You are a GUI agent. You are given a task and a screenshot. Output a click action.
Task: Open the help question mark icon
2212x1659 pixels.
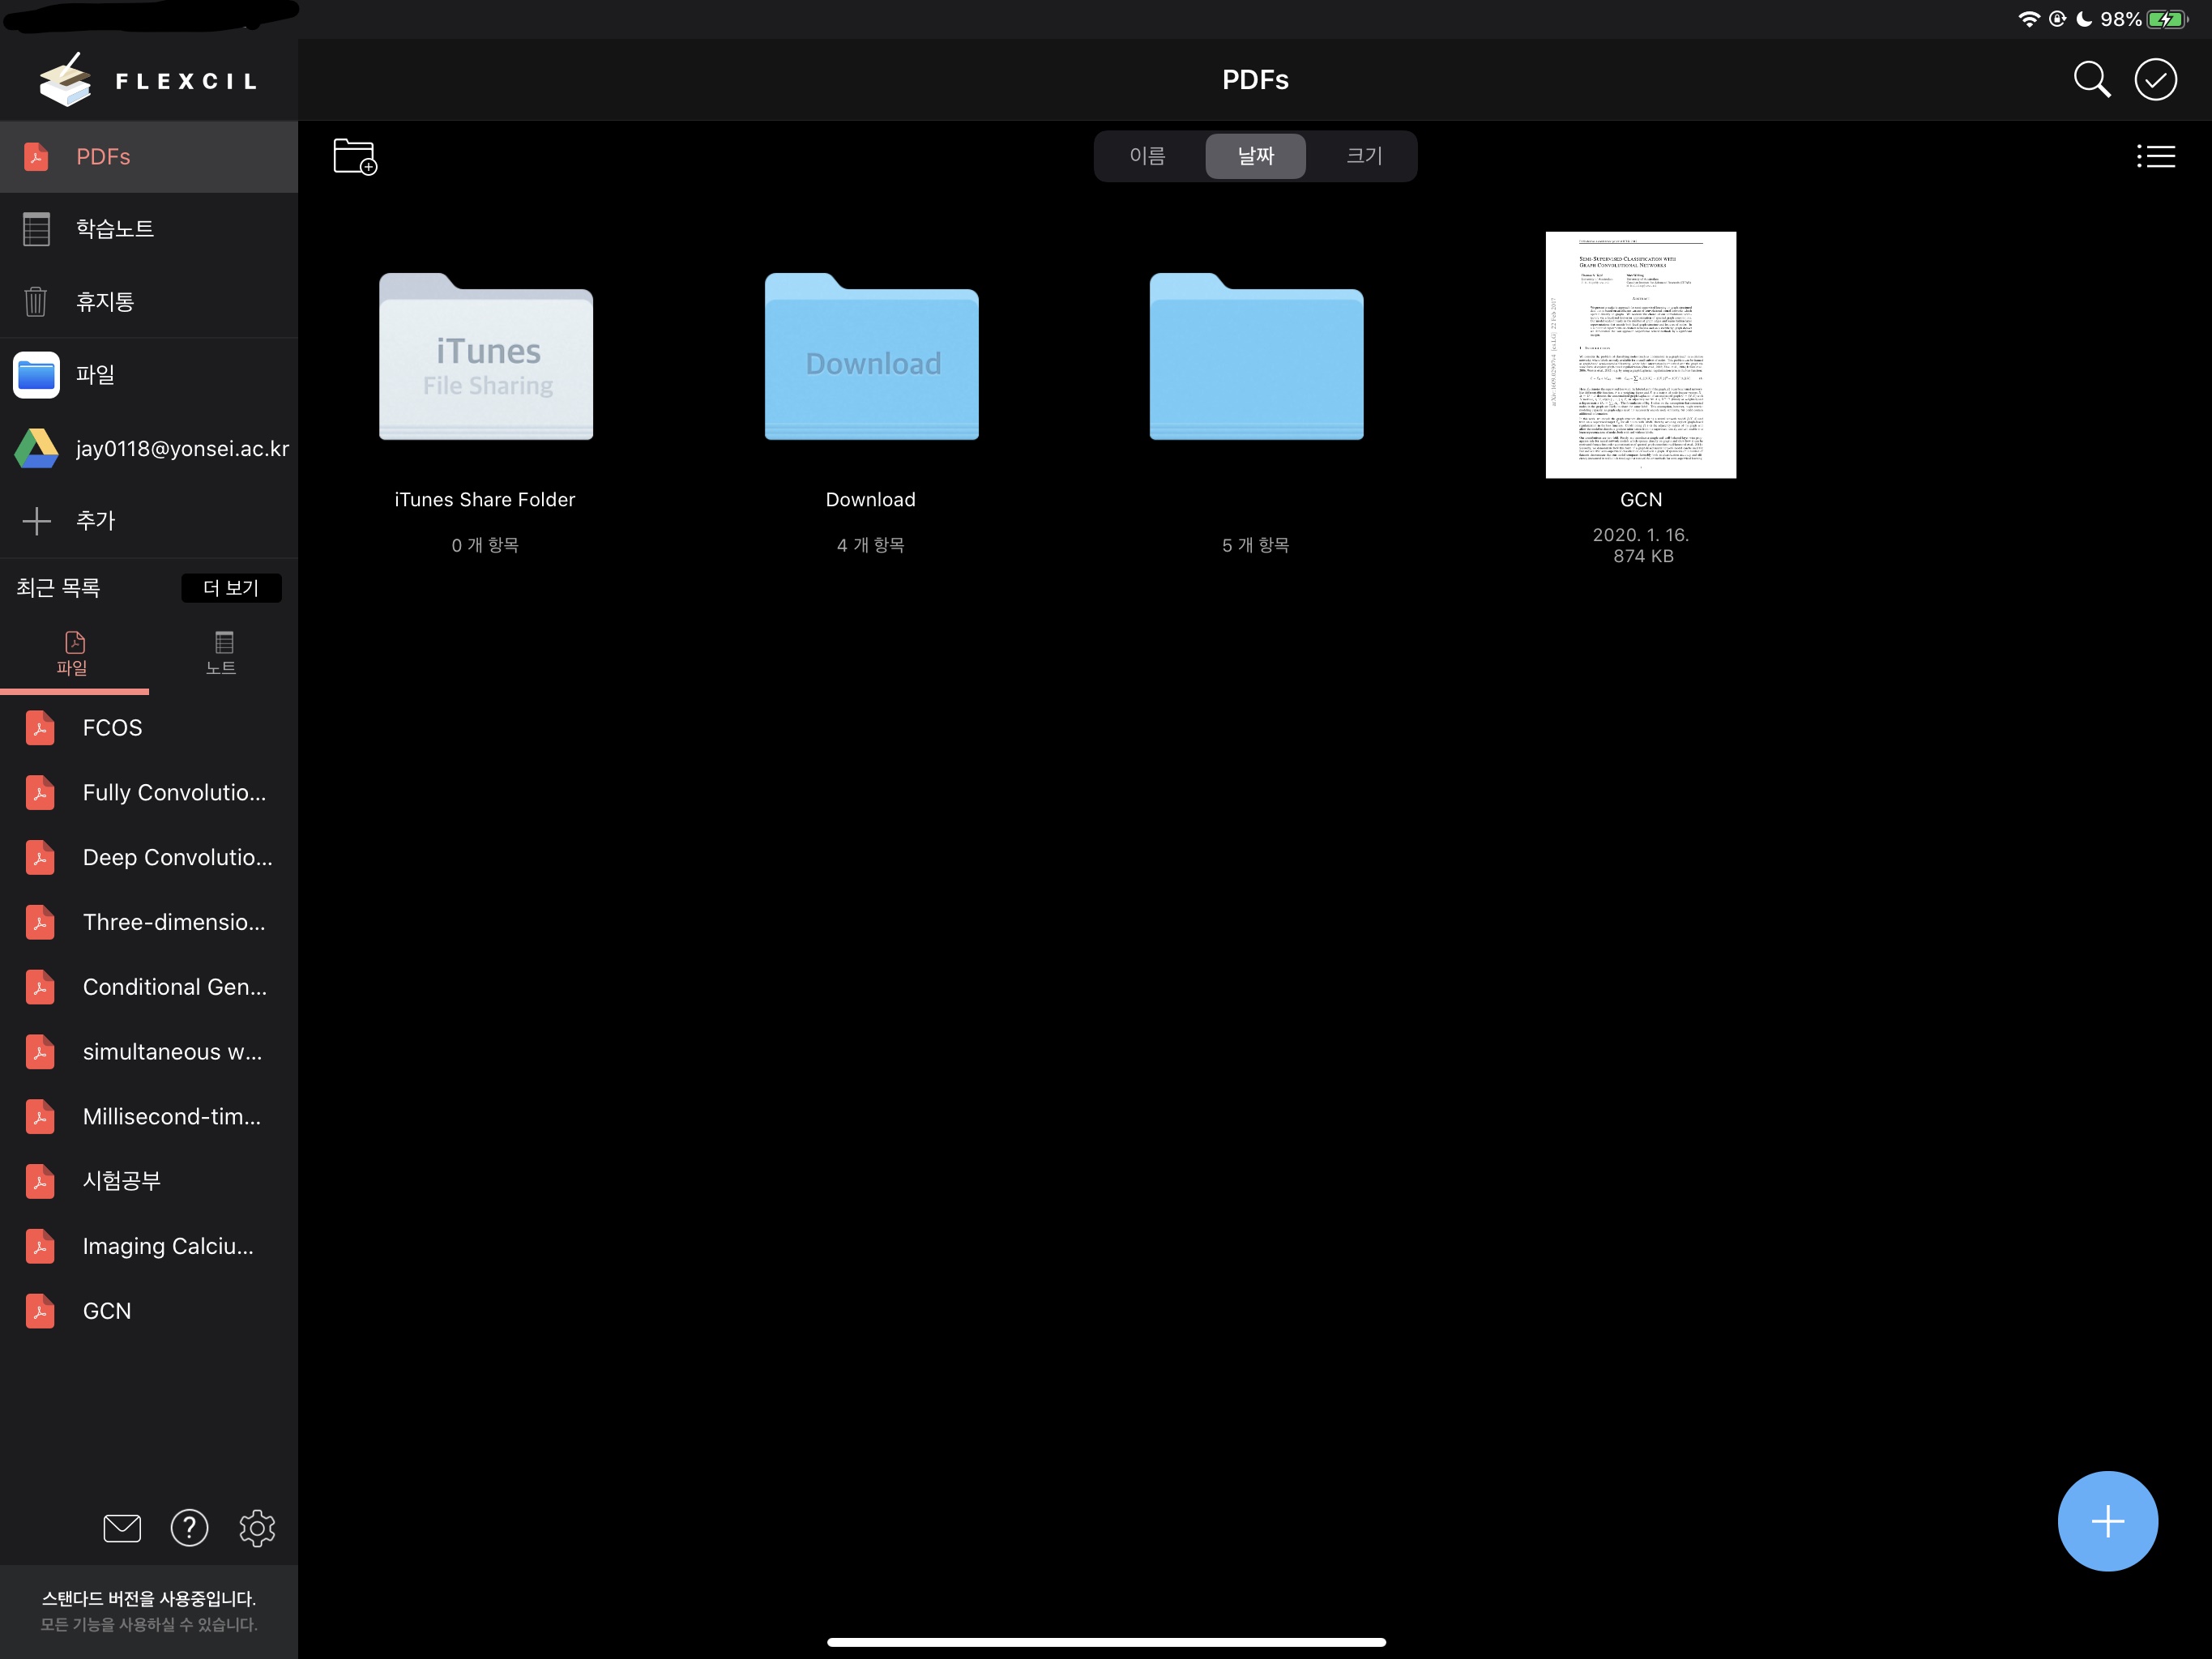189,1527
